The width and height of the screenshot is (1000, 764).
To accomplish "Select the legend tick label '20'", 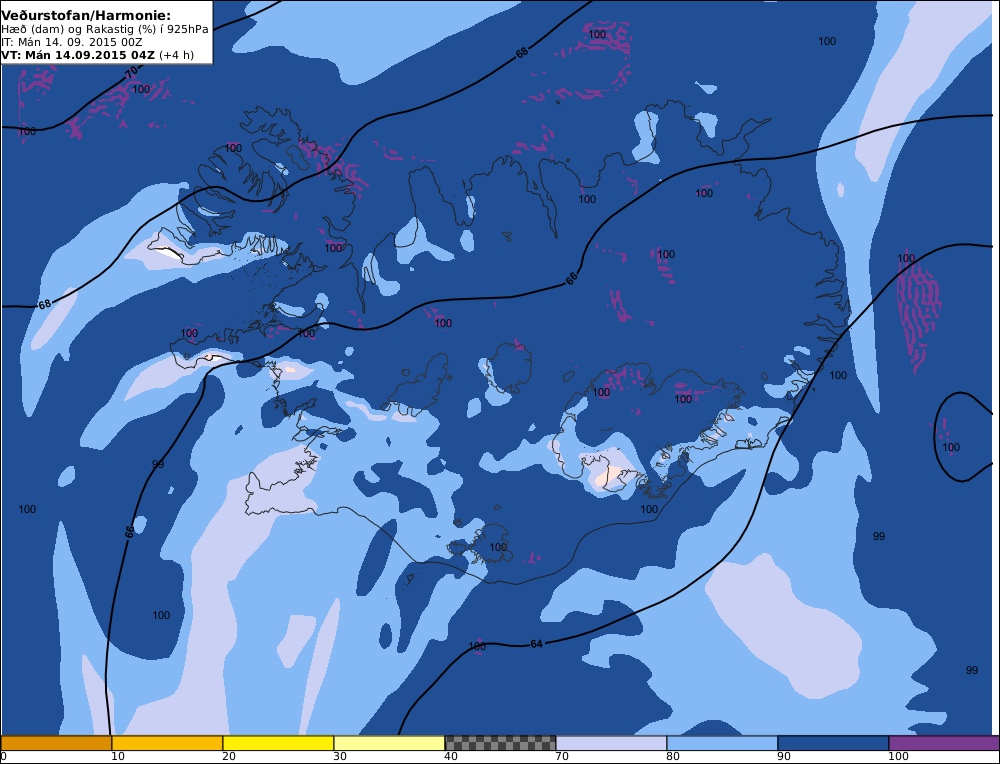I will click(x=229, y=757).
